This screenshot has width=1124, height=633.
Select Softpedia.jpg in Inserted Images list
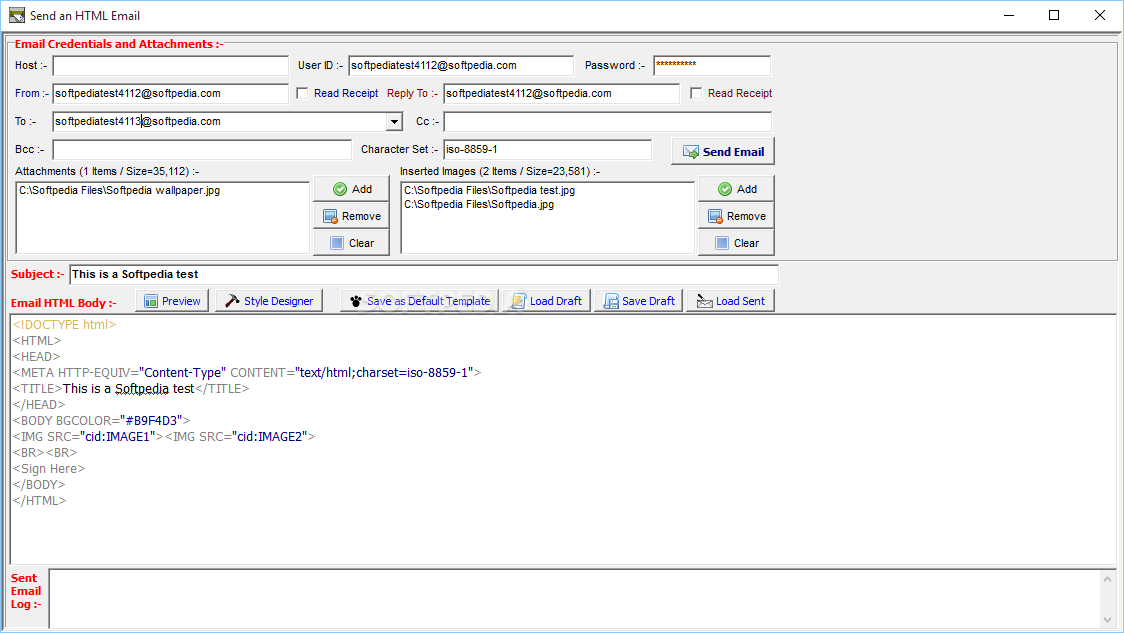pyautogui.click(x=479, y=204)
